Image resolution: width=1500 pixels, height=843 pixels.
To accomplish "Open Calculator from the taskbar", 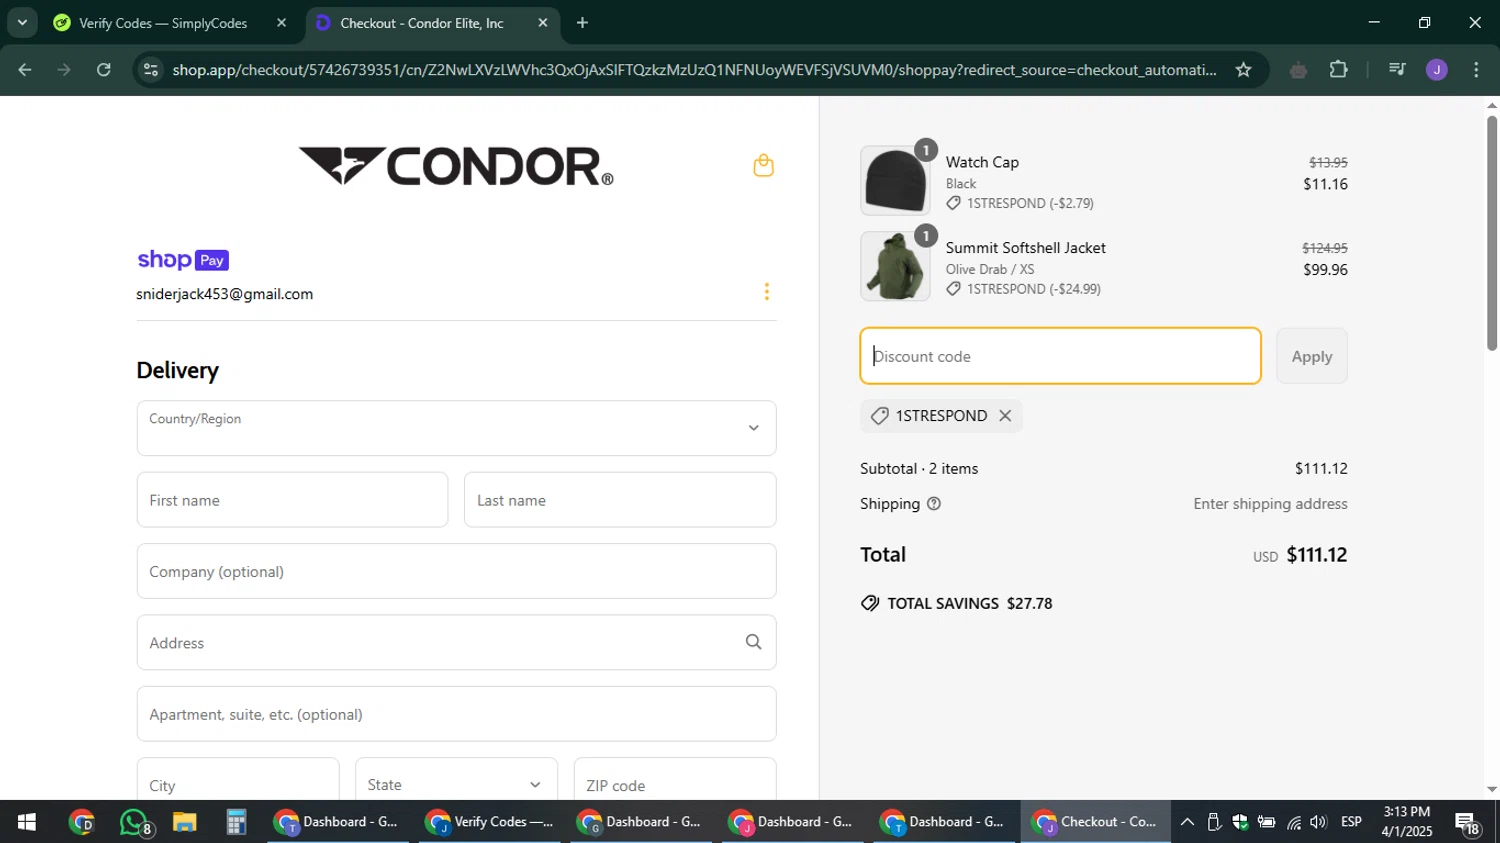I will 236,822.
